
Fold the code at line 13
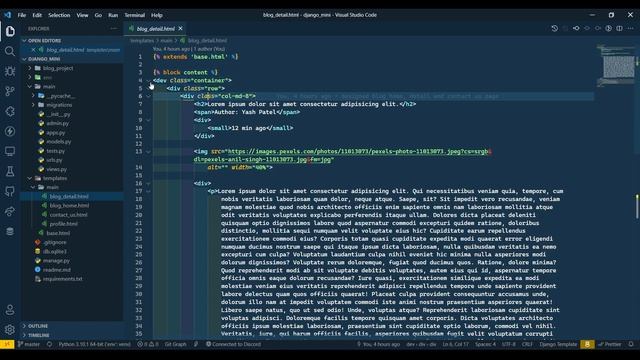148,152
